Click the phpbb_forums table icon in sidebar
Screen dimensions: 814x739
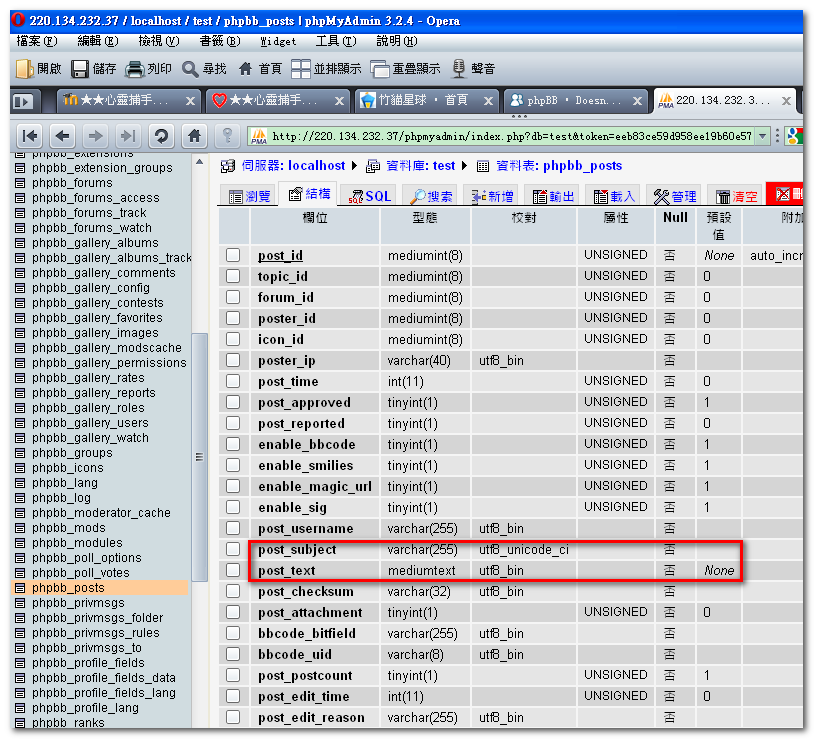point(20,183)
